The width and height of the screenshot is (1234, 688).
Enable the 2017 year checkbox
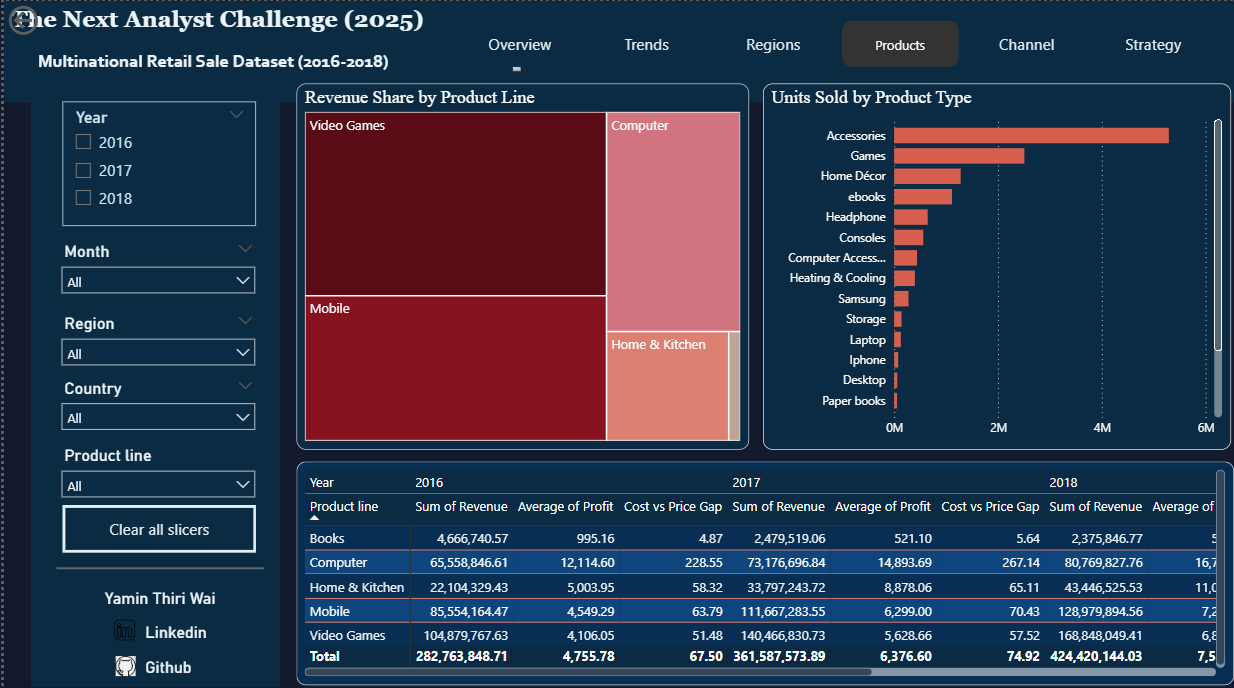tap(84, 170)
